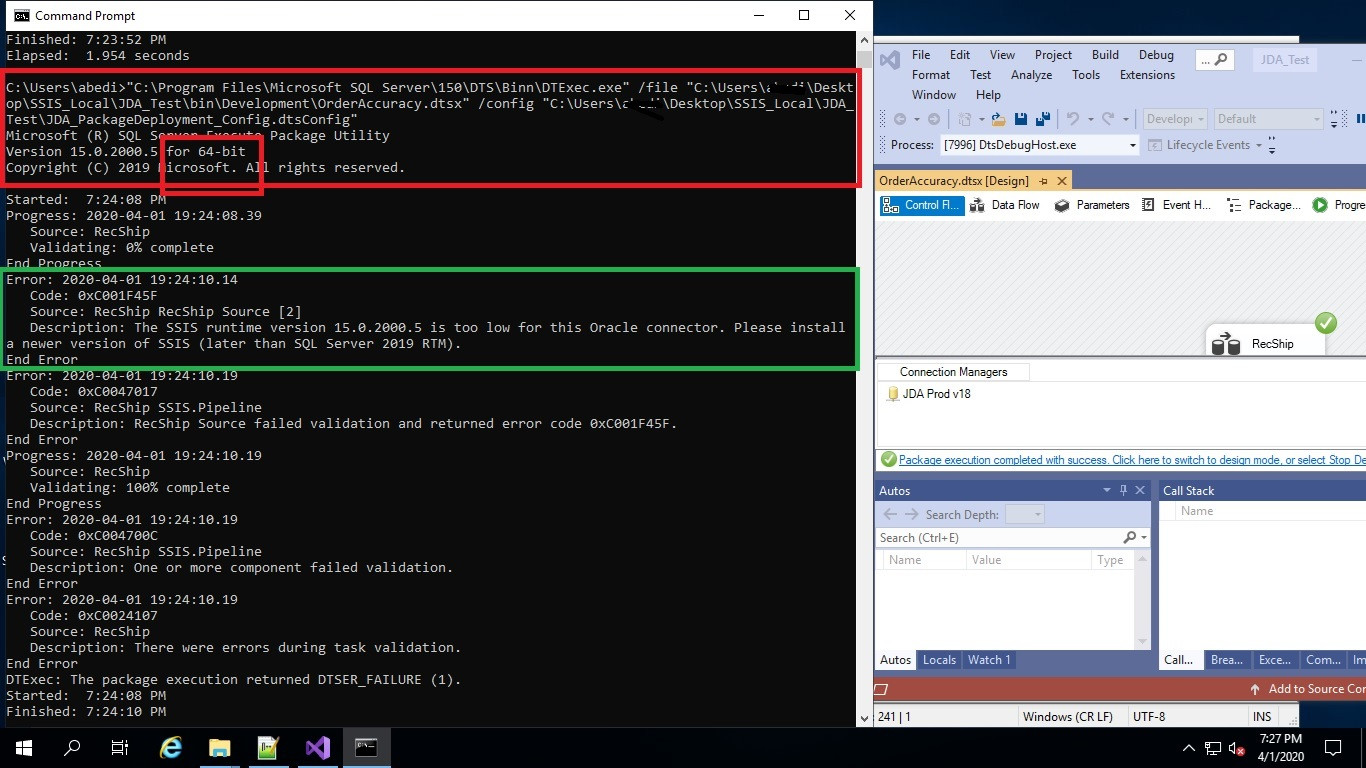Open the Autos window options dropdown arrow
1366x768 pixels.
click(x=1107, y=490)
